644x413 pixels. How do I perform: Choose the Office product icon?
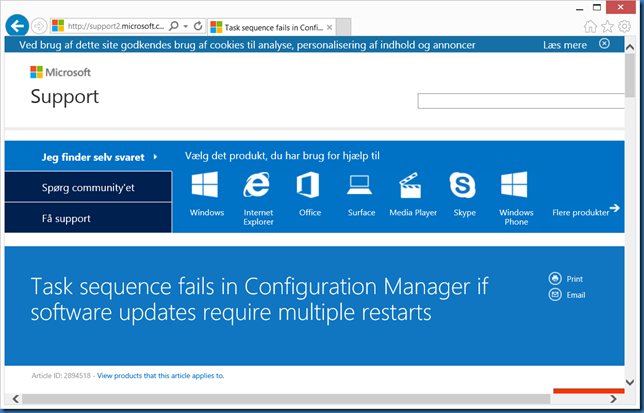coord(309,185)
